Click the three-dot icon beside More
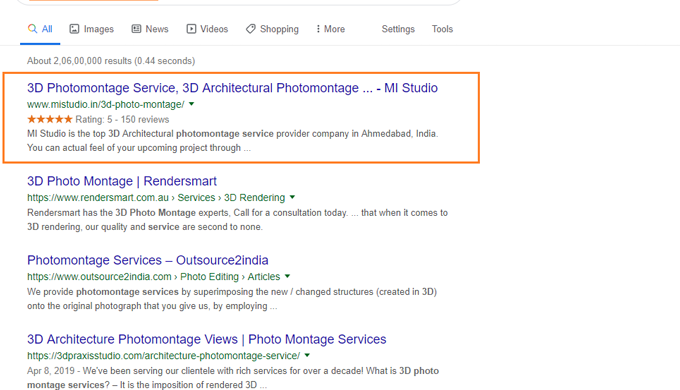This screenshot has width=680, height=390. click(x=318, y=29)
